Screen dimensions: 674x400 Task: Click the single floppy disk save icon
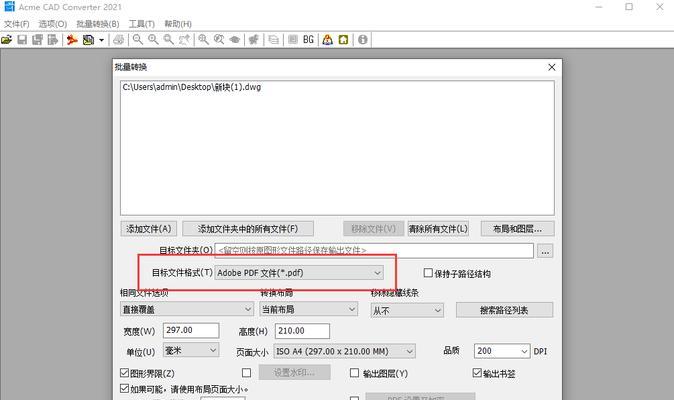[x=22, y=40]
